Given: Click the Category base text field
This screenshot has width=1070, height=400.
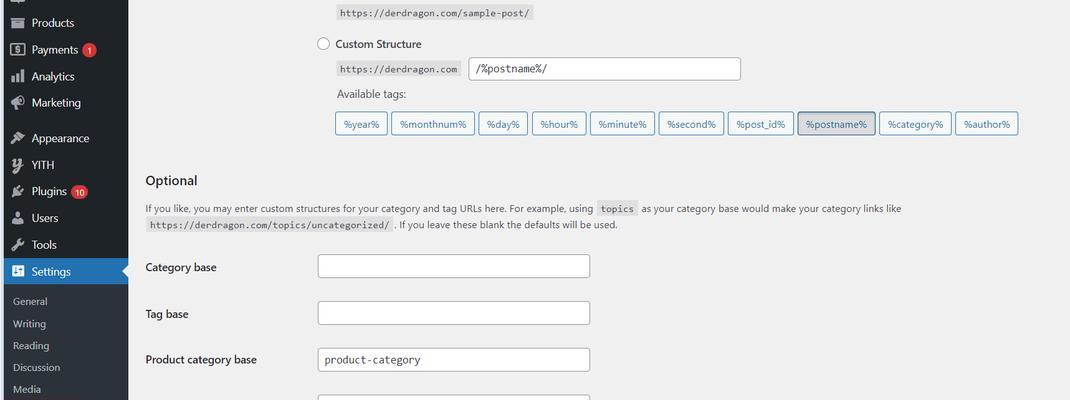Looking at the screenshot, I should (x=454, y=266).
